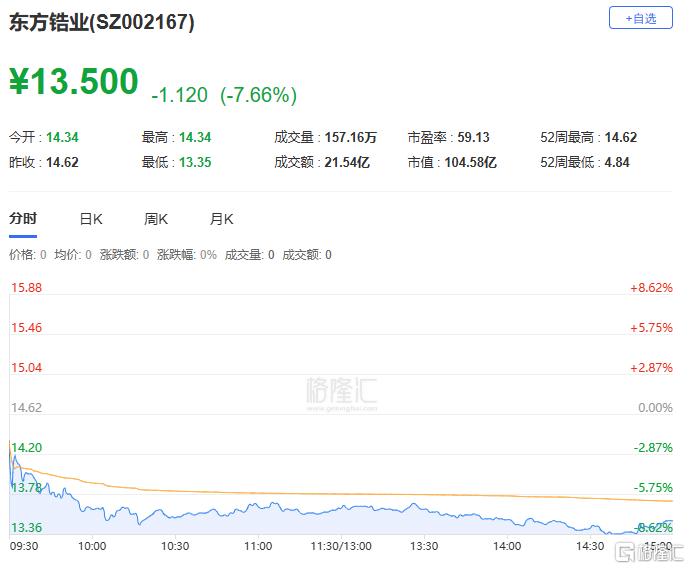This screenshot has height=569, width=690.
Task: Switch to the 周K weekly chart tab
Action: (156, 219)
